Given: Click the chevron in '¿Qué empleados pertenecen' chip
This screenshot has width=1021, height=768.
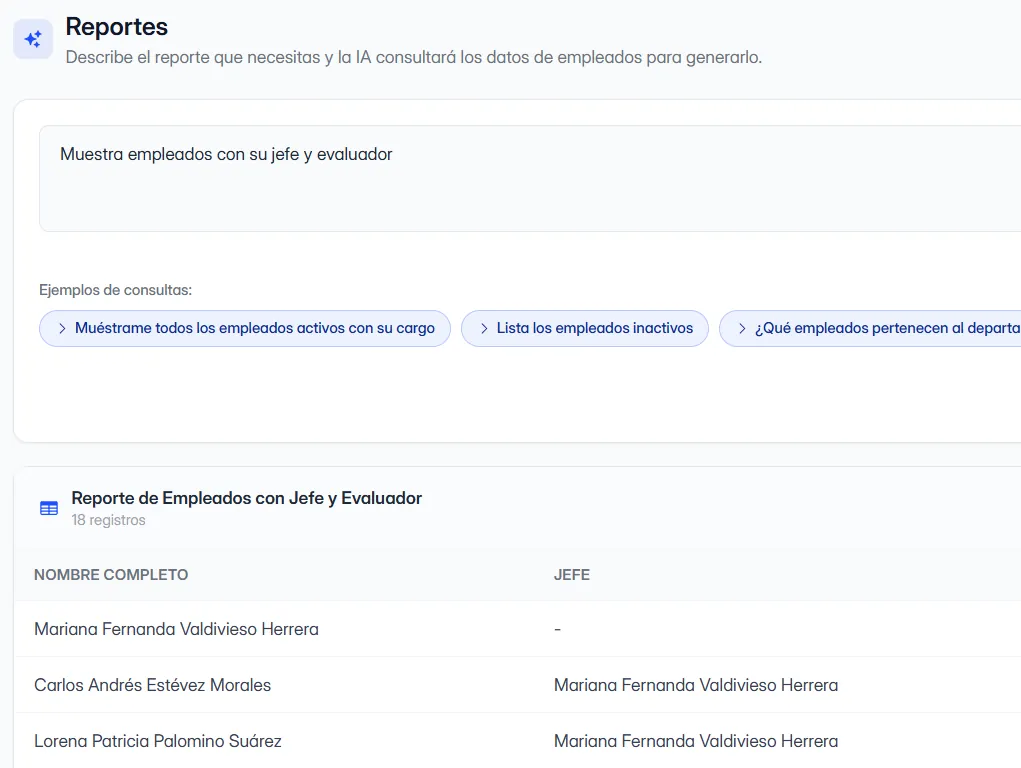Looking at the screenshot, I should click(x=742, y=328).
